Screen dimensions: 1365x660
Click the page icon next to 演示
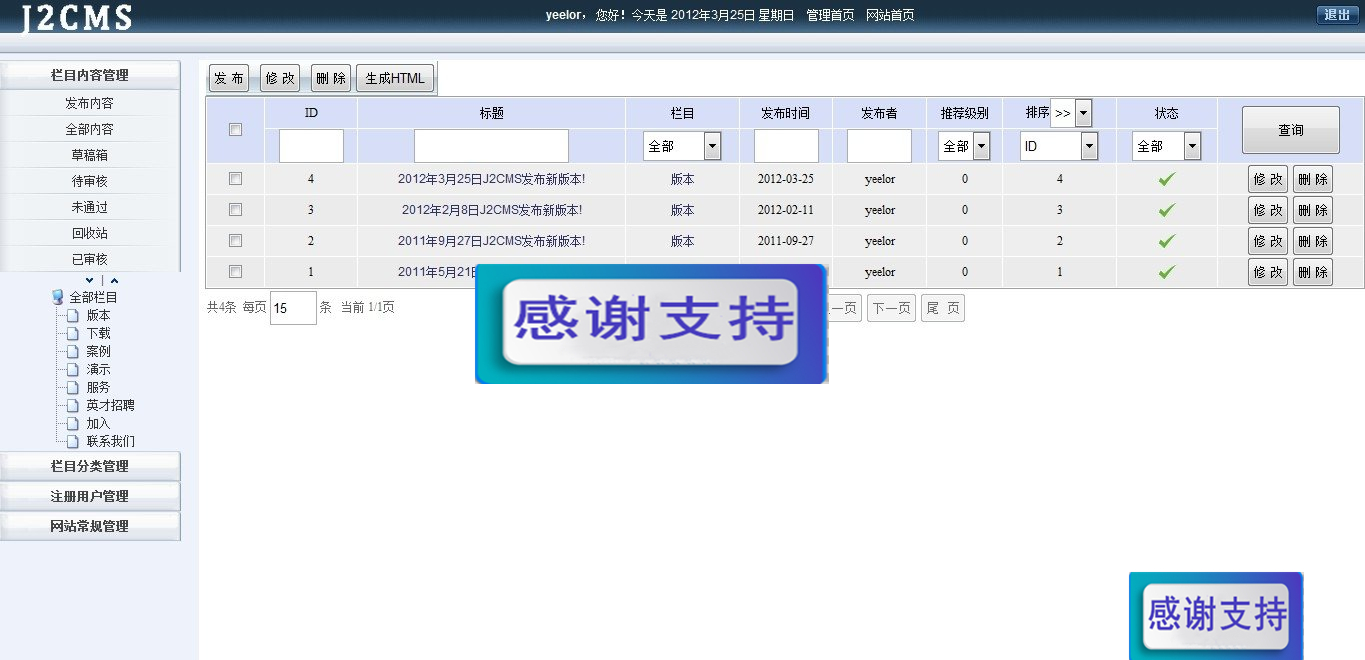click(72, 369)
